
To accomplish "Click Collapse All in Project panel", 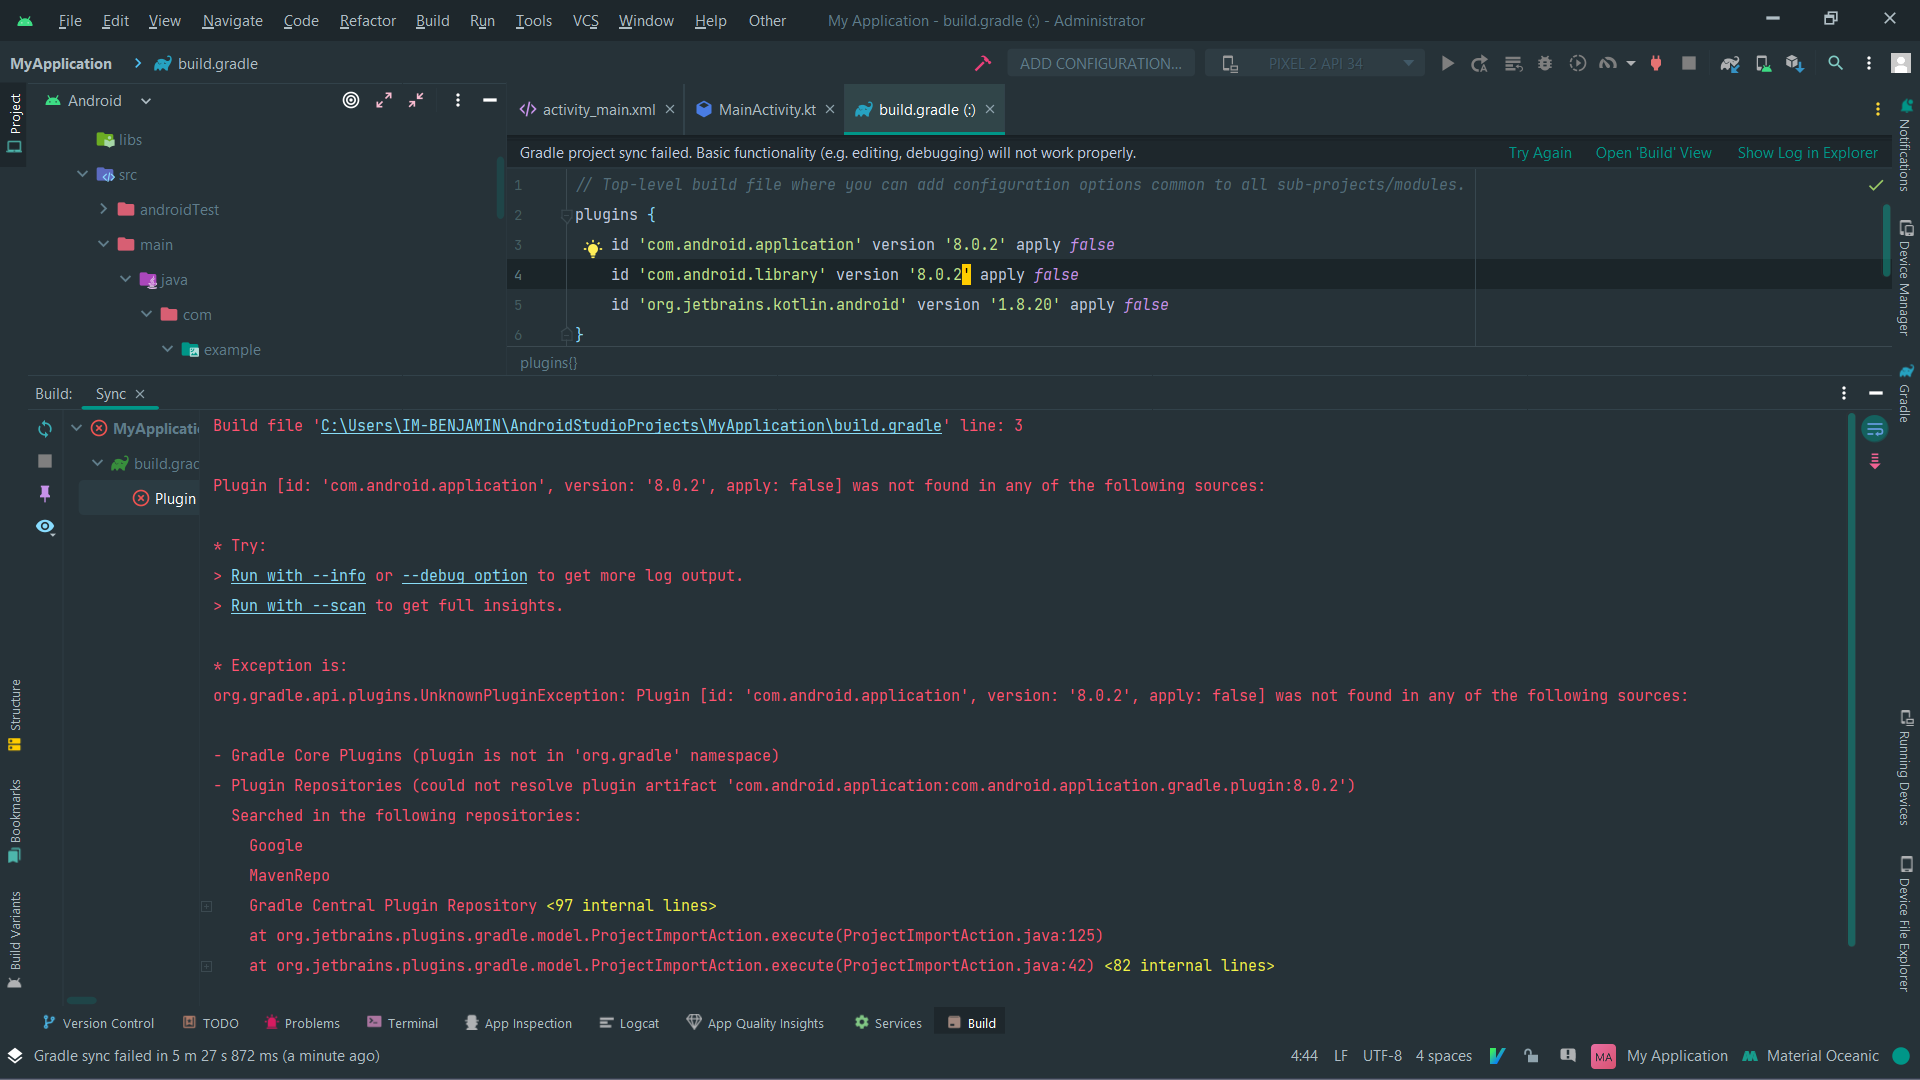I will tap(416, 100).
